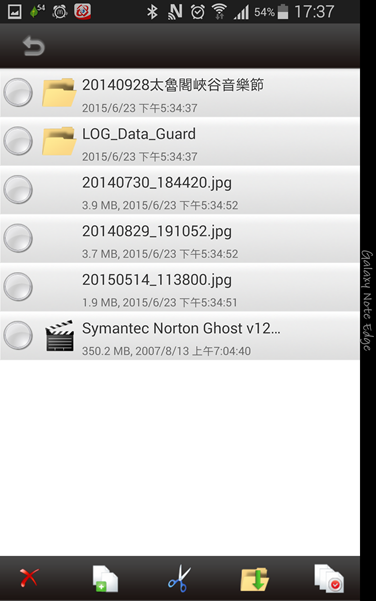This screenshot has width=376, height=601.
Task: Select radio button for Symantec Norton Ghost file
Action: pyautogui.click(x=18, y=335)
